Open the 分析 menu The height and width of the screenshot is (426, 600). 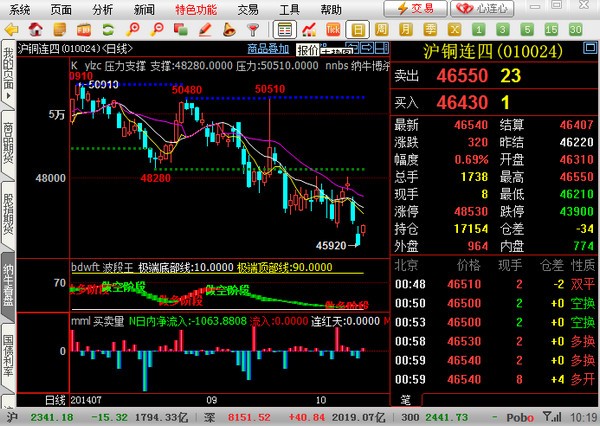coord(103,10)
